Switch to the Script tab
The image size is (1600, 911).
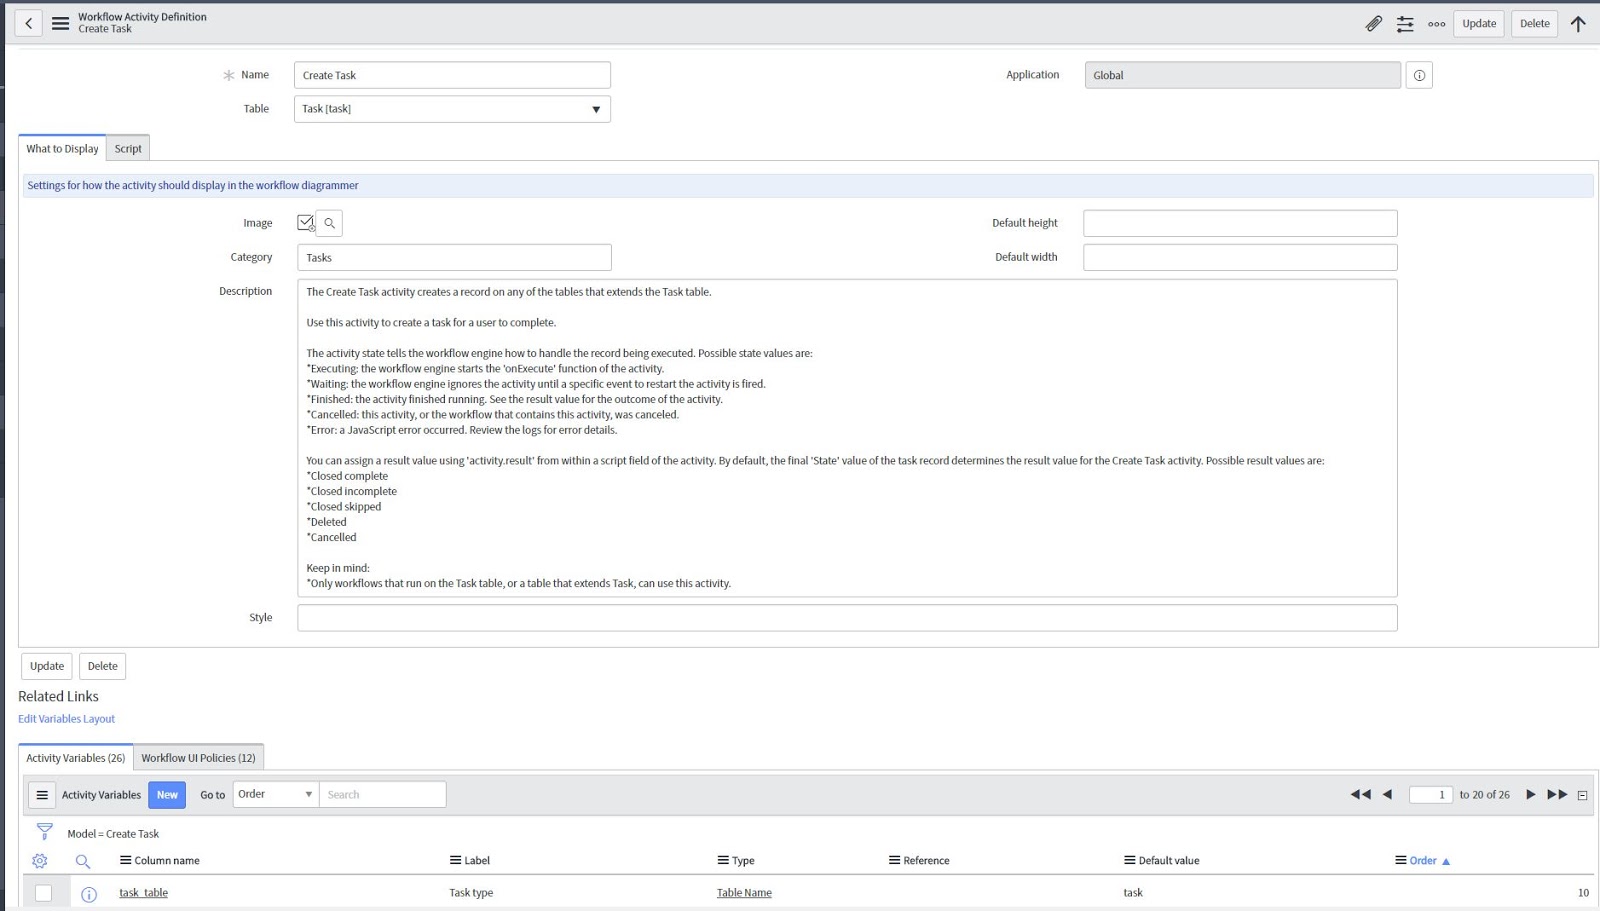coord(127,148)
